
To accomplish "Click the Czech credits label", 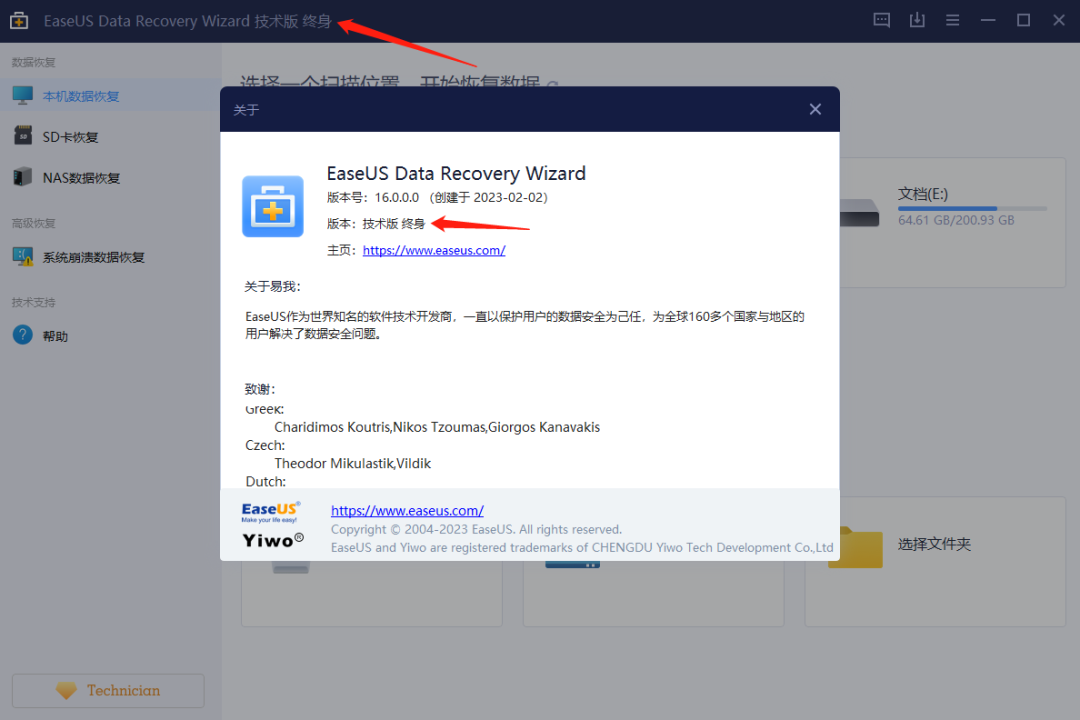I will tap(264, 445).
